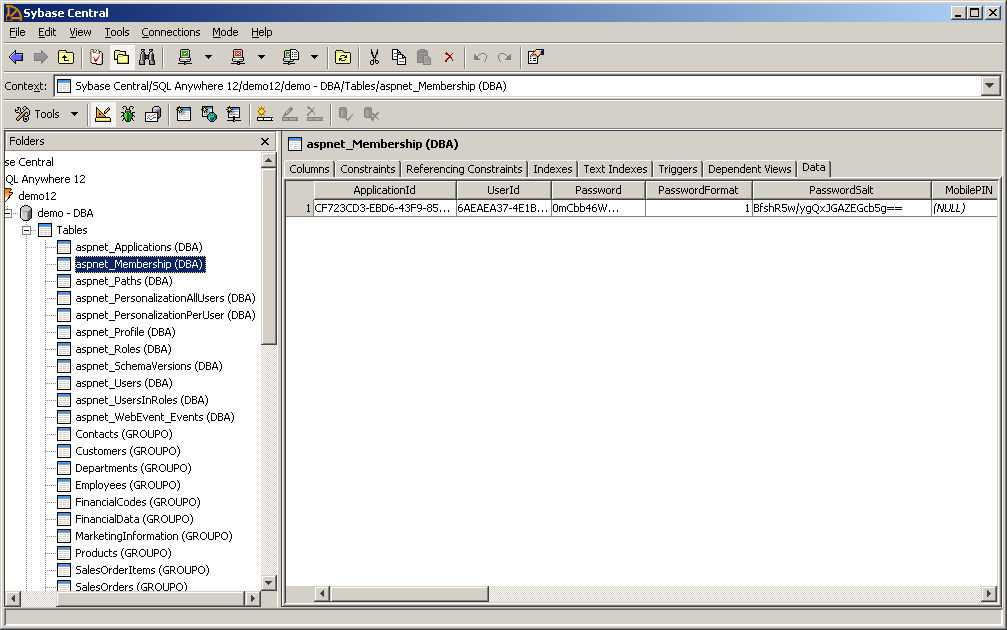Click the Disconnect computer icon with red X
Viewport: 1007px width, 630px height.
238,57
